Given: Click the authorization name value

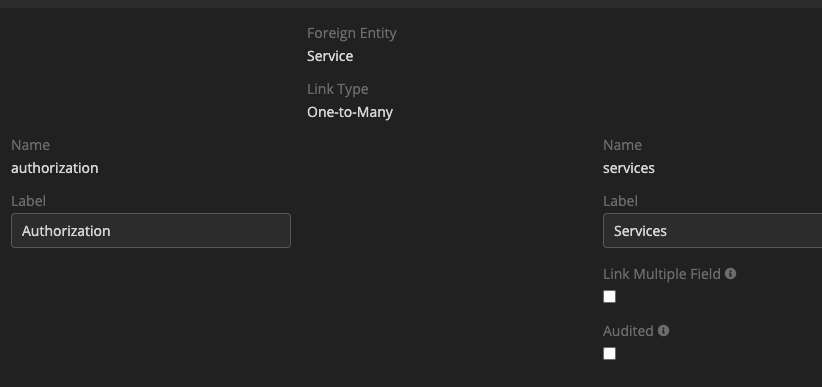Looking at the screenshot, I should 55,168.
